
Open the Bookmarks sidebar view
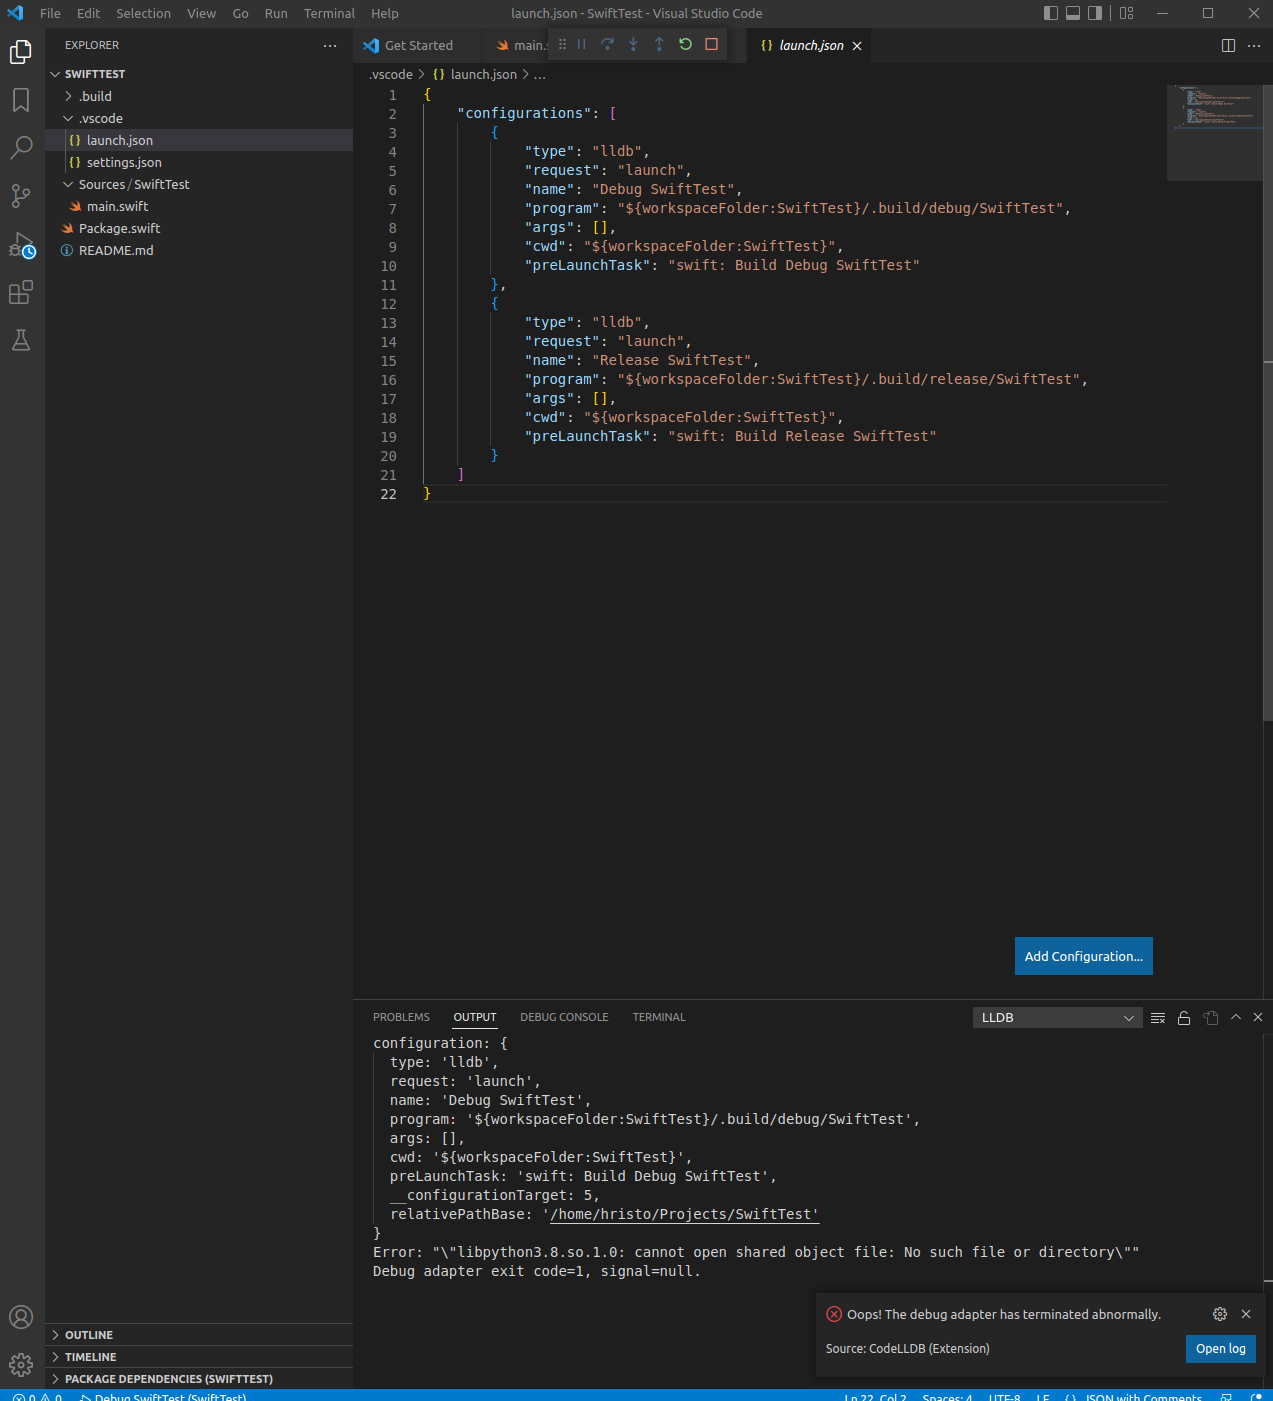[x=21, y=99]
